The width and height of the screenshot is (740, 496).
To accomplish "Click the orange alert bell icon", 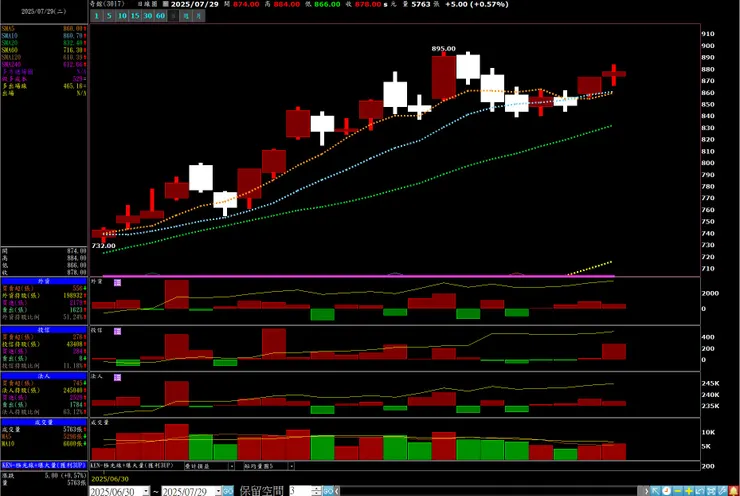I will coord(733,491).
